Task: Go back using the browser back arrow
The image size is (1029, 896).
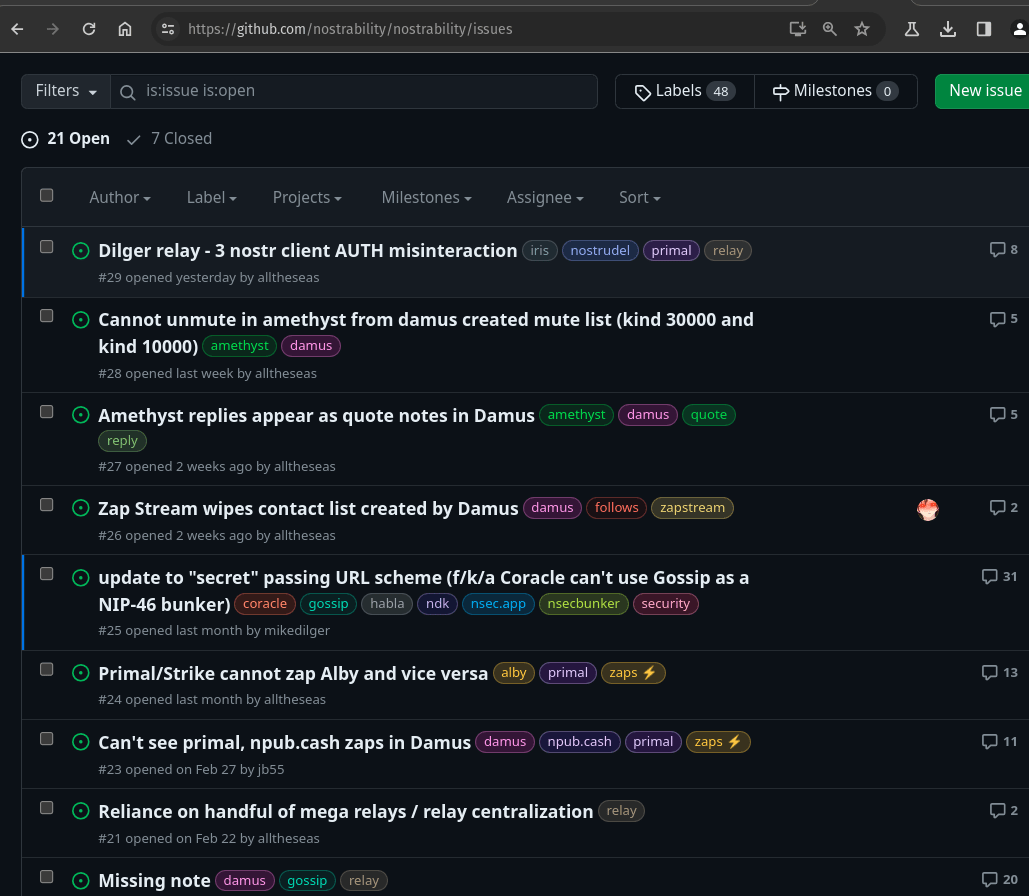Action: point(18,29)
